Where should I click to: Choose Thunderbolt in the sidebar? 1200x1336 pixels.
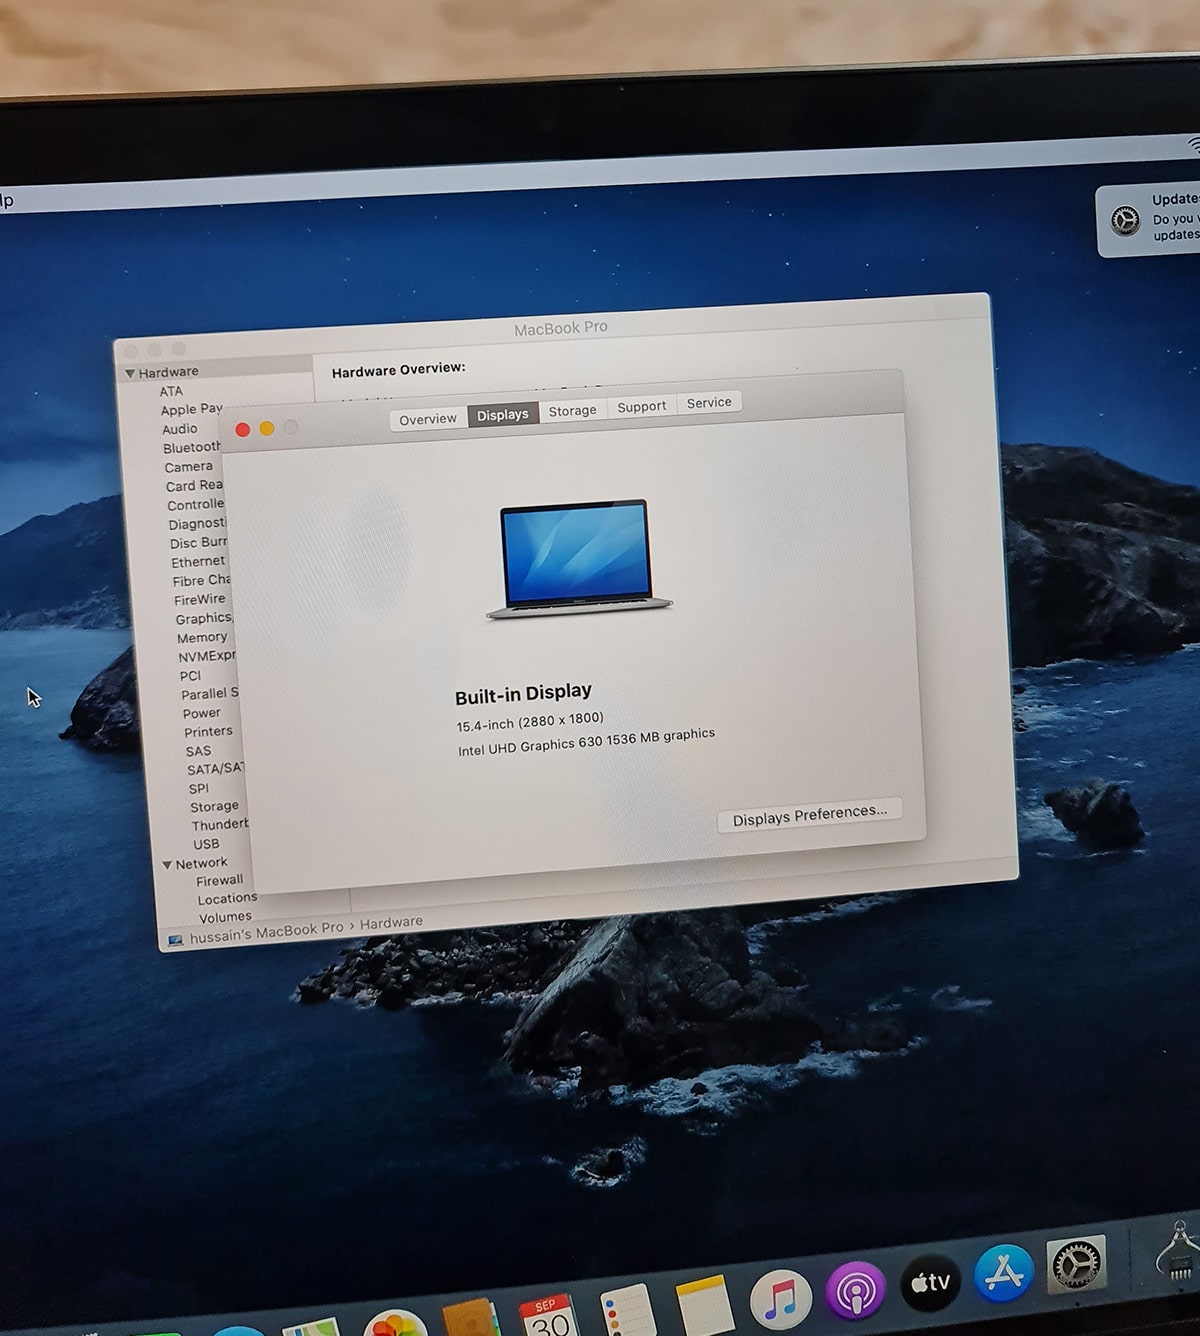(220, 825)
